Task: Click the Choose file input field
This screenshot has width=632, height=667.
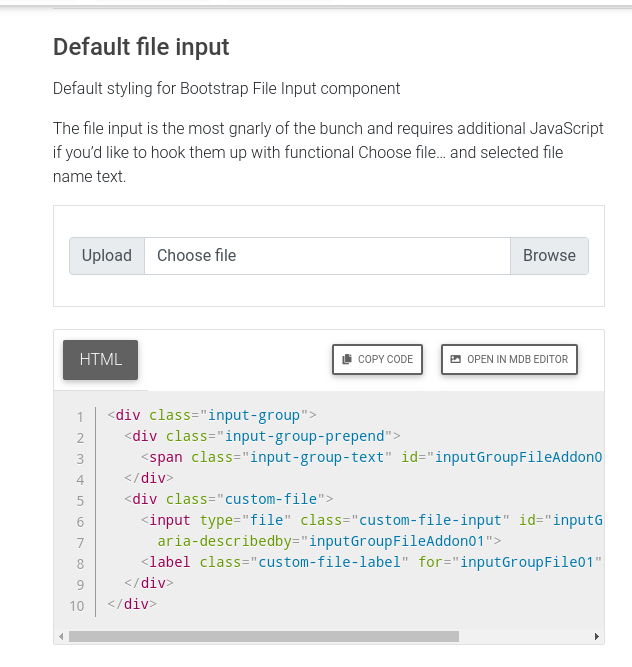Action: (x=327, y=256)
